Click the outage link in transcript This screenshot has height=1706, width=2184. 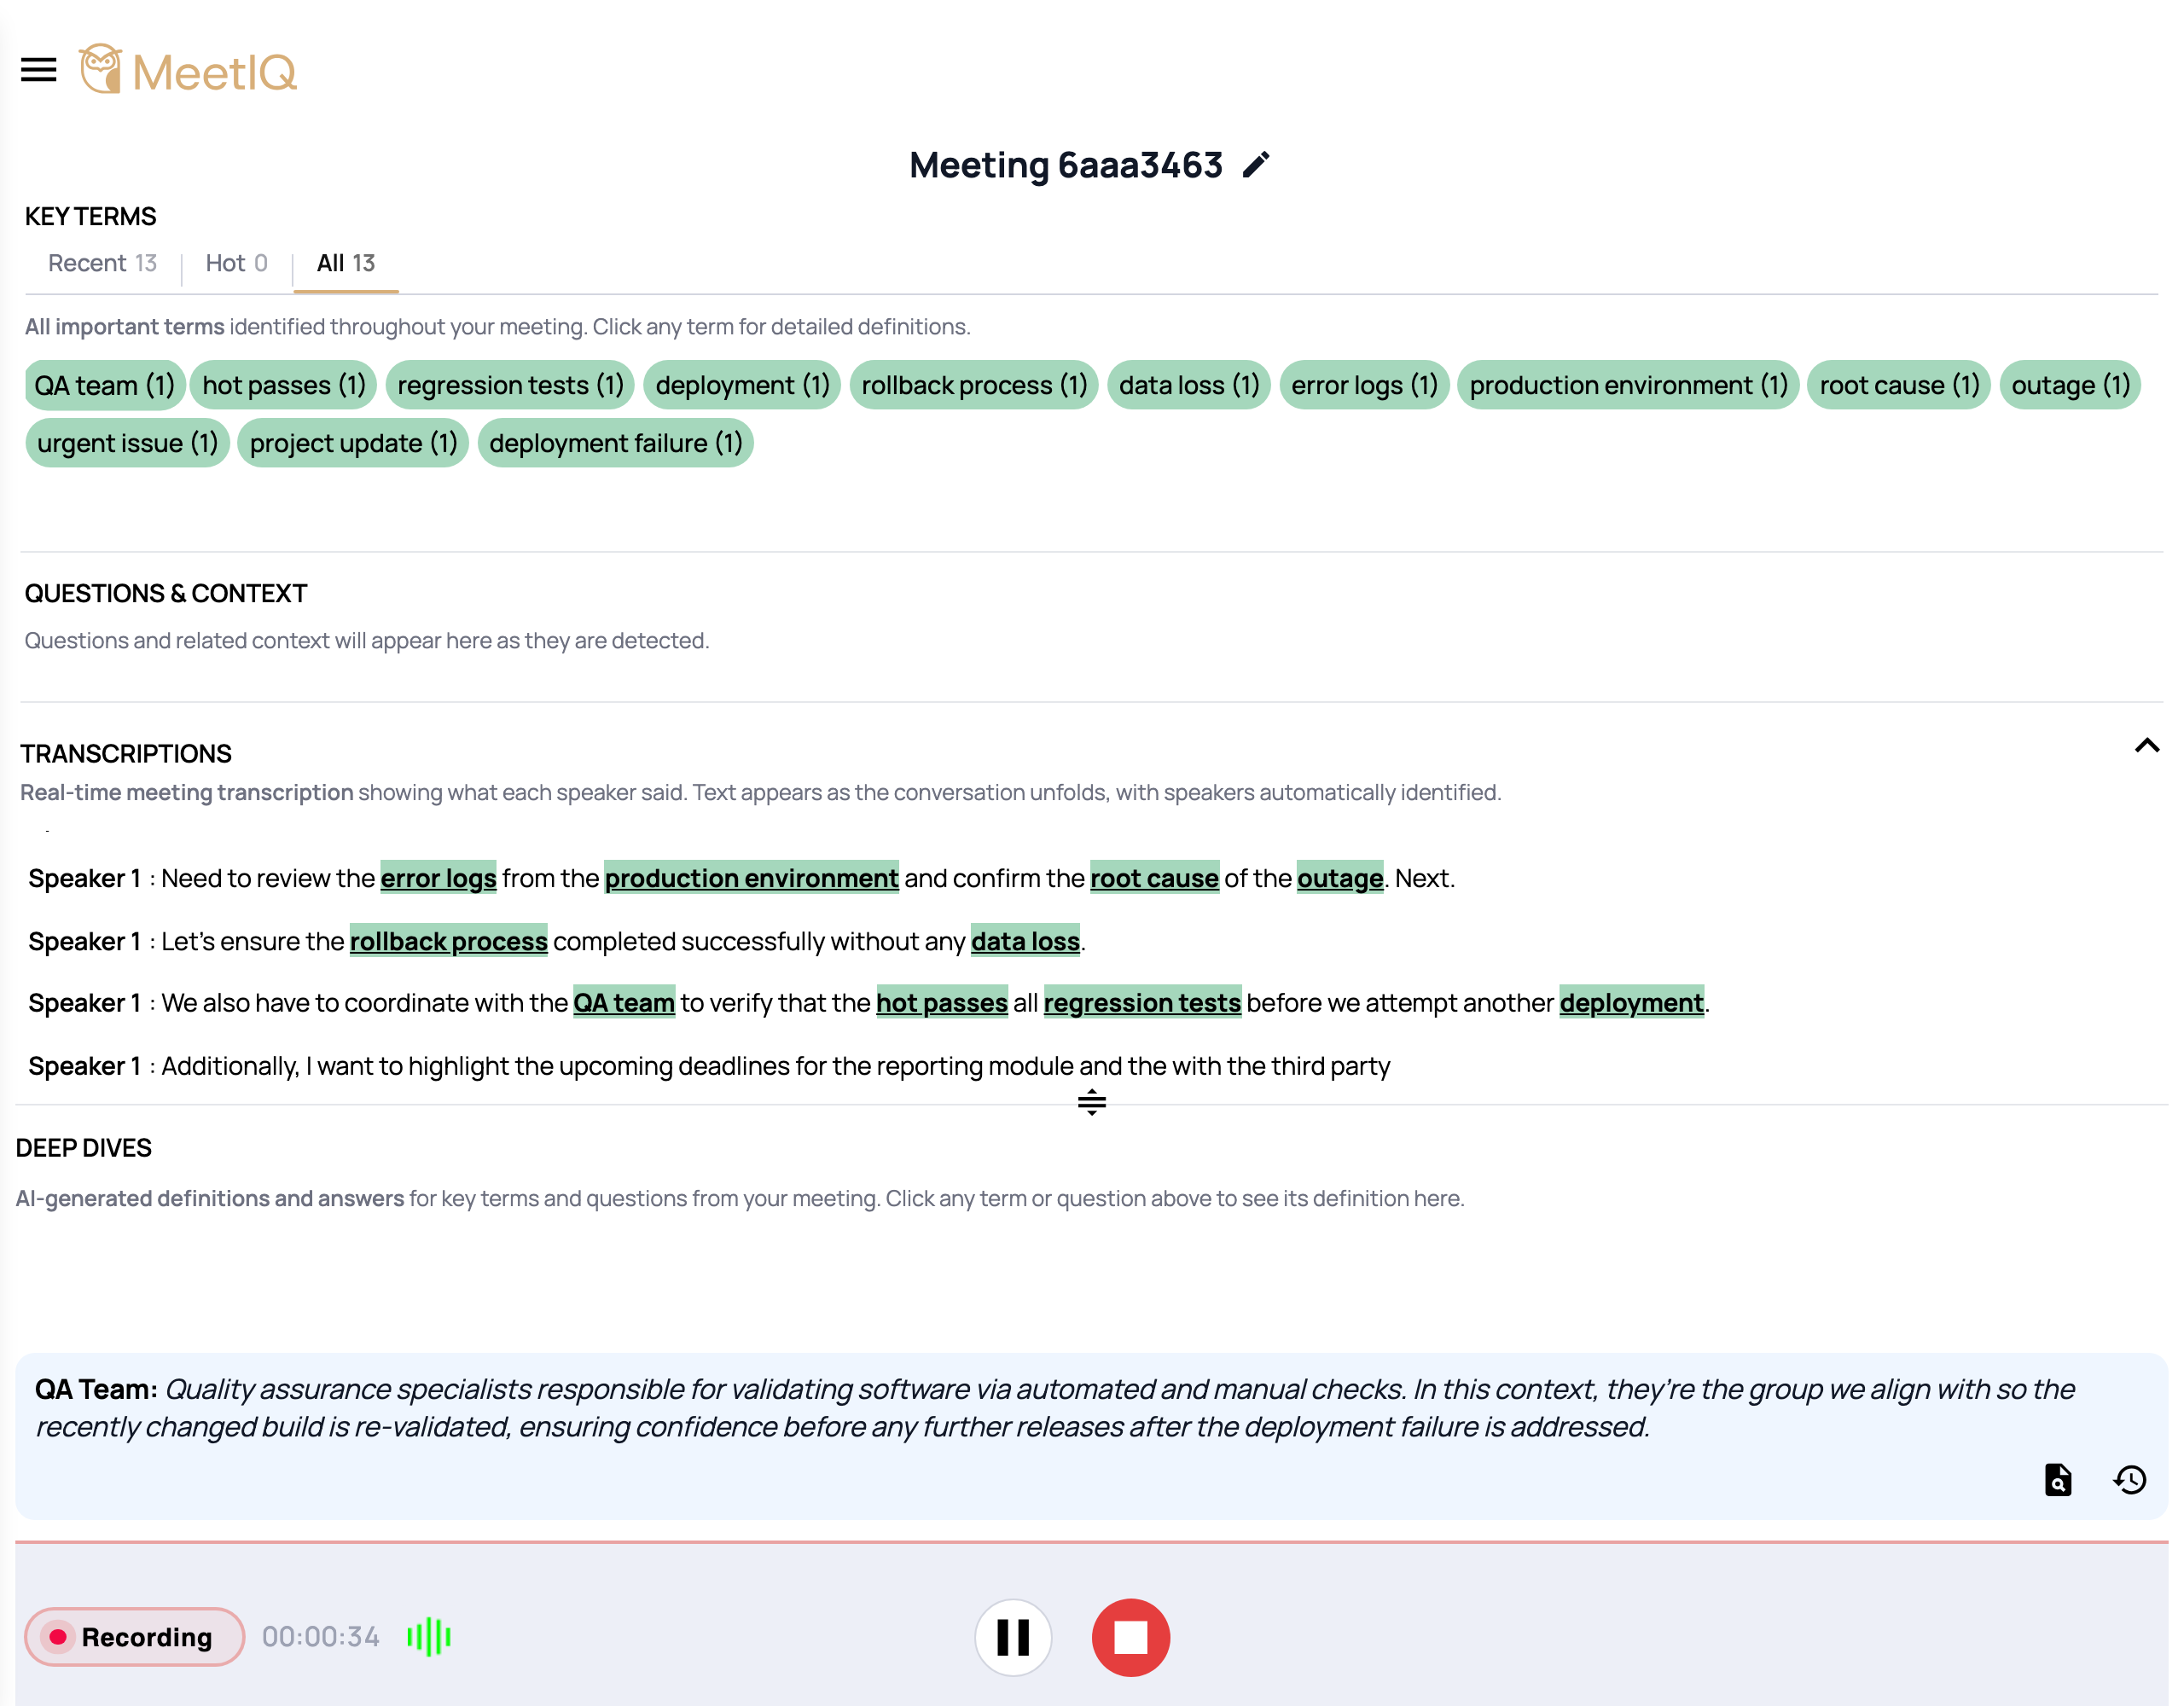[x=1340, y=878]
